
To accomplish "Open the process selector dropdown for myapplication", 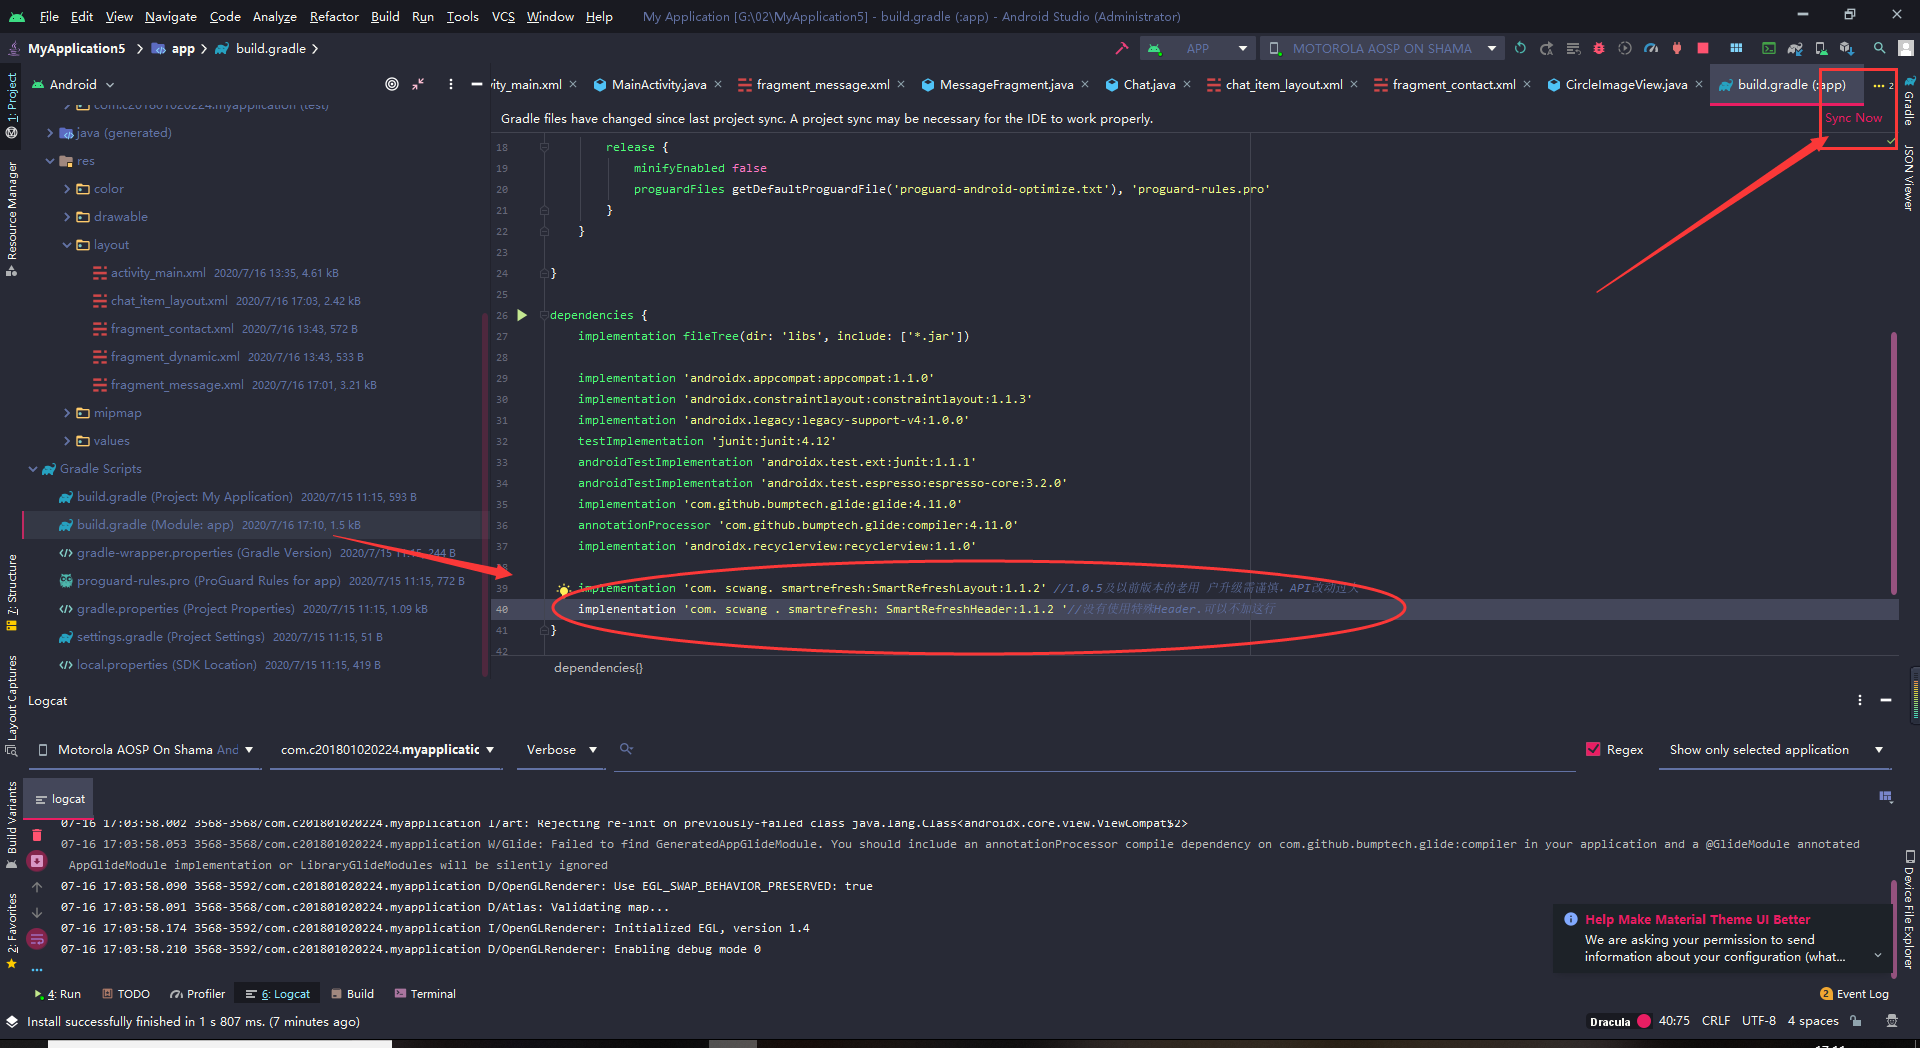I will coord(387,749).
